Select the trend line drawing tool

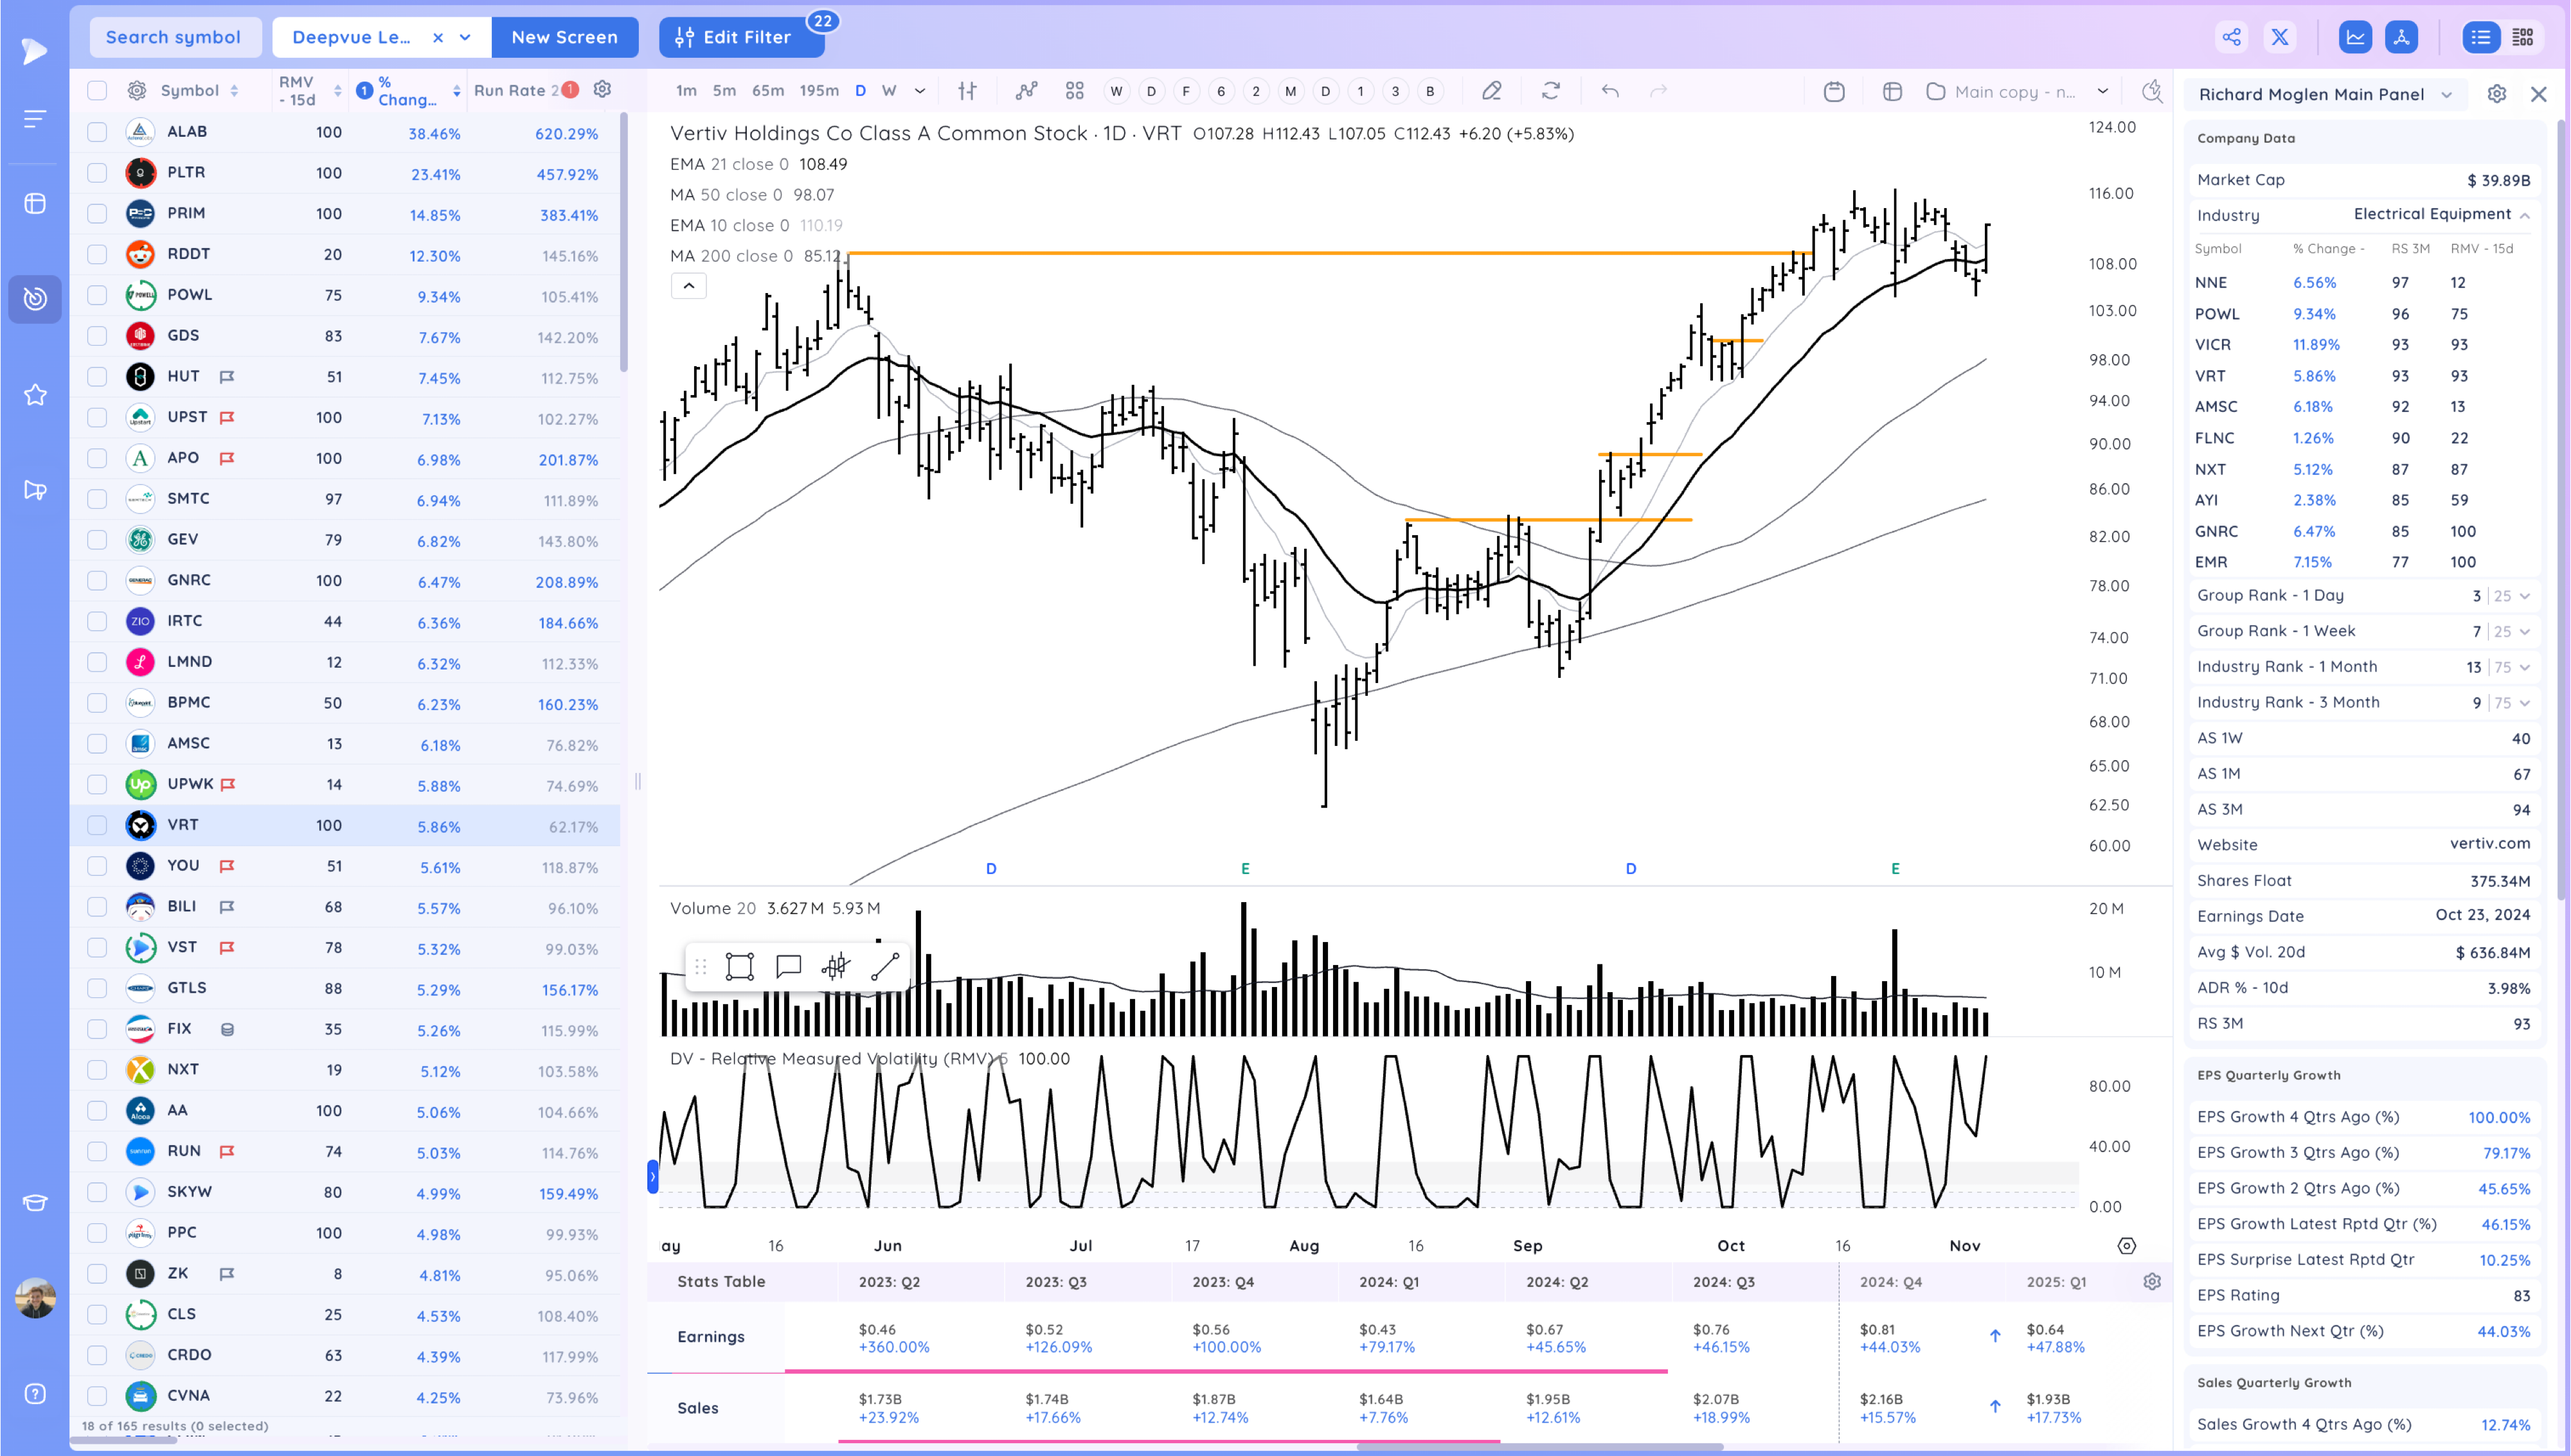coord(885,966)
